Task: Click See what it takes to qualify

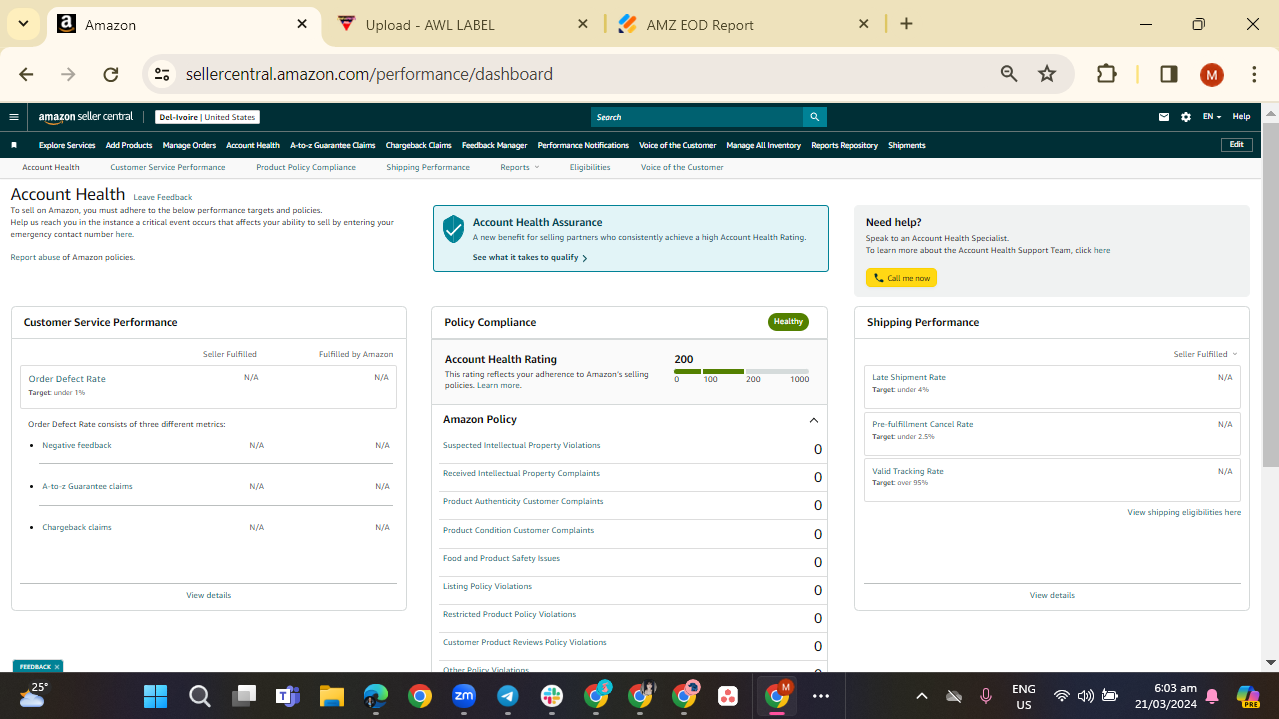Action: pyautogui.click(x=529, y=258)
